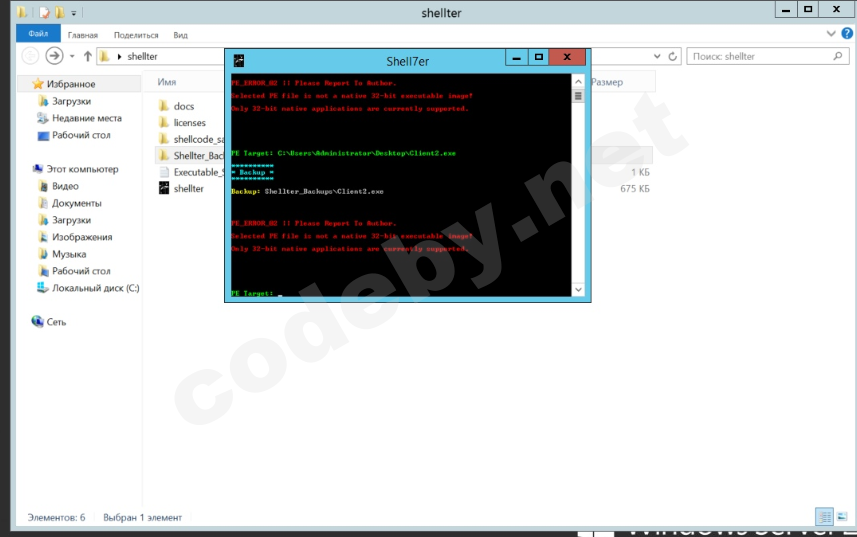Viewport: 857px width, 537px height.
Task: Select the Executable file entry
Action: (198, 172)
